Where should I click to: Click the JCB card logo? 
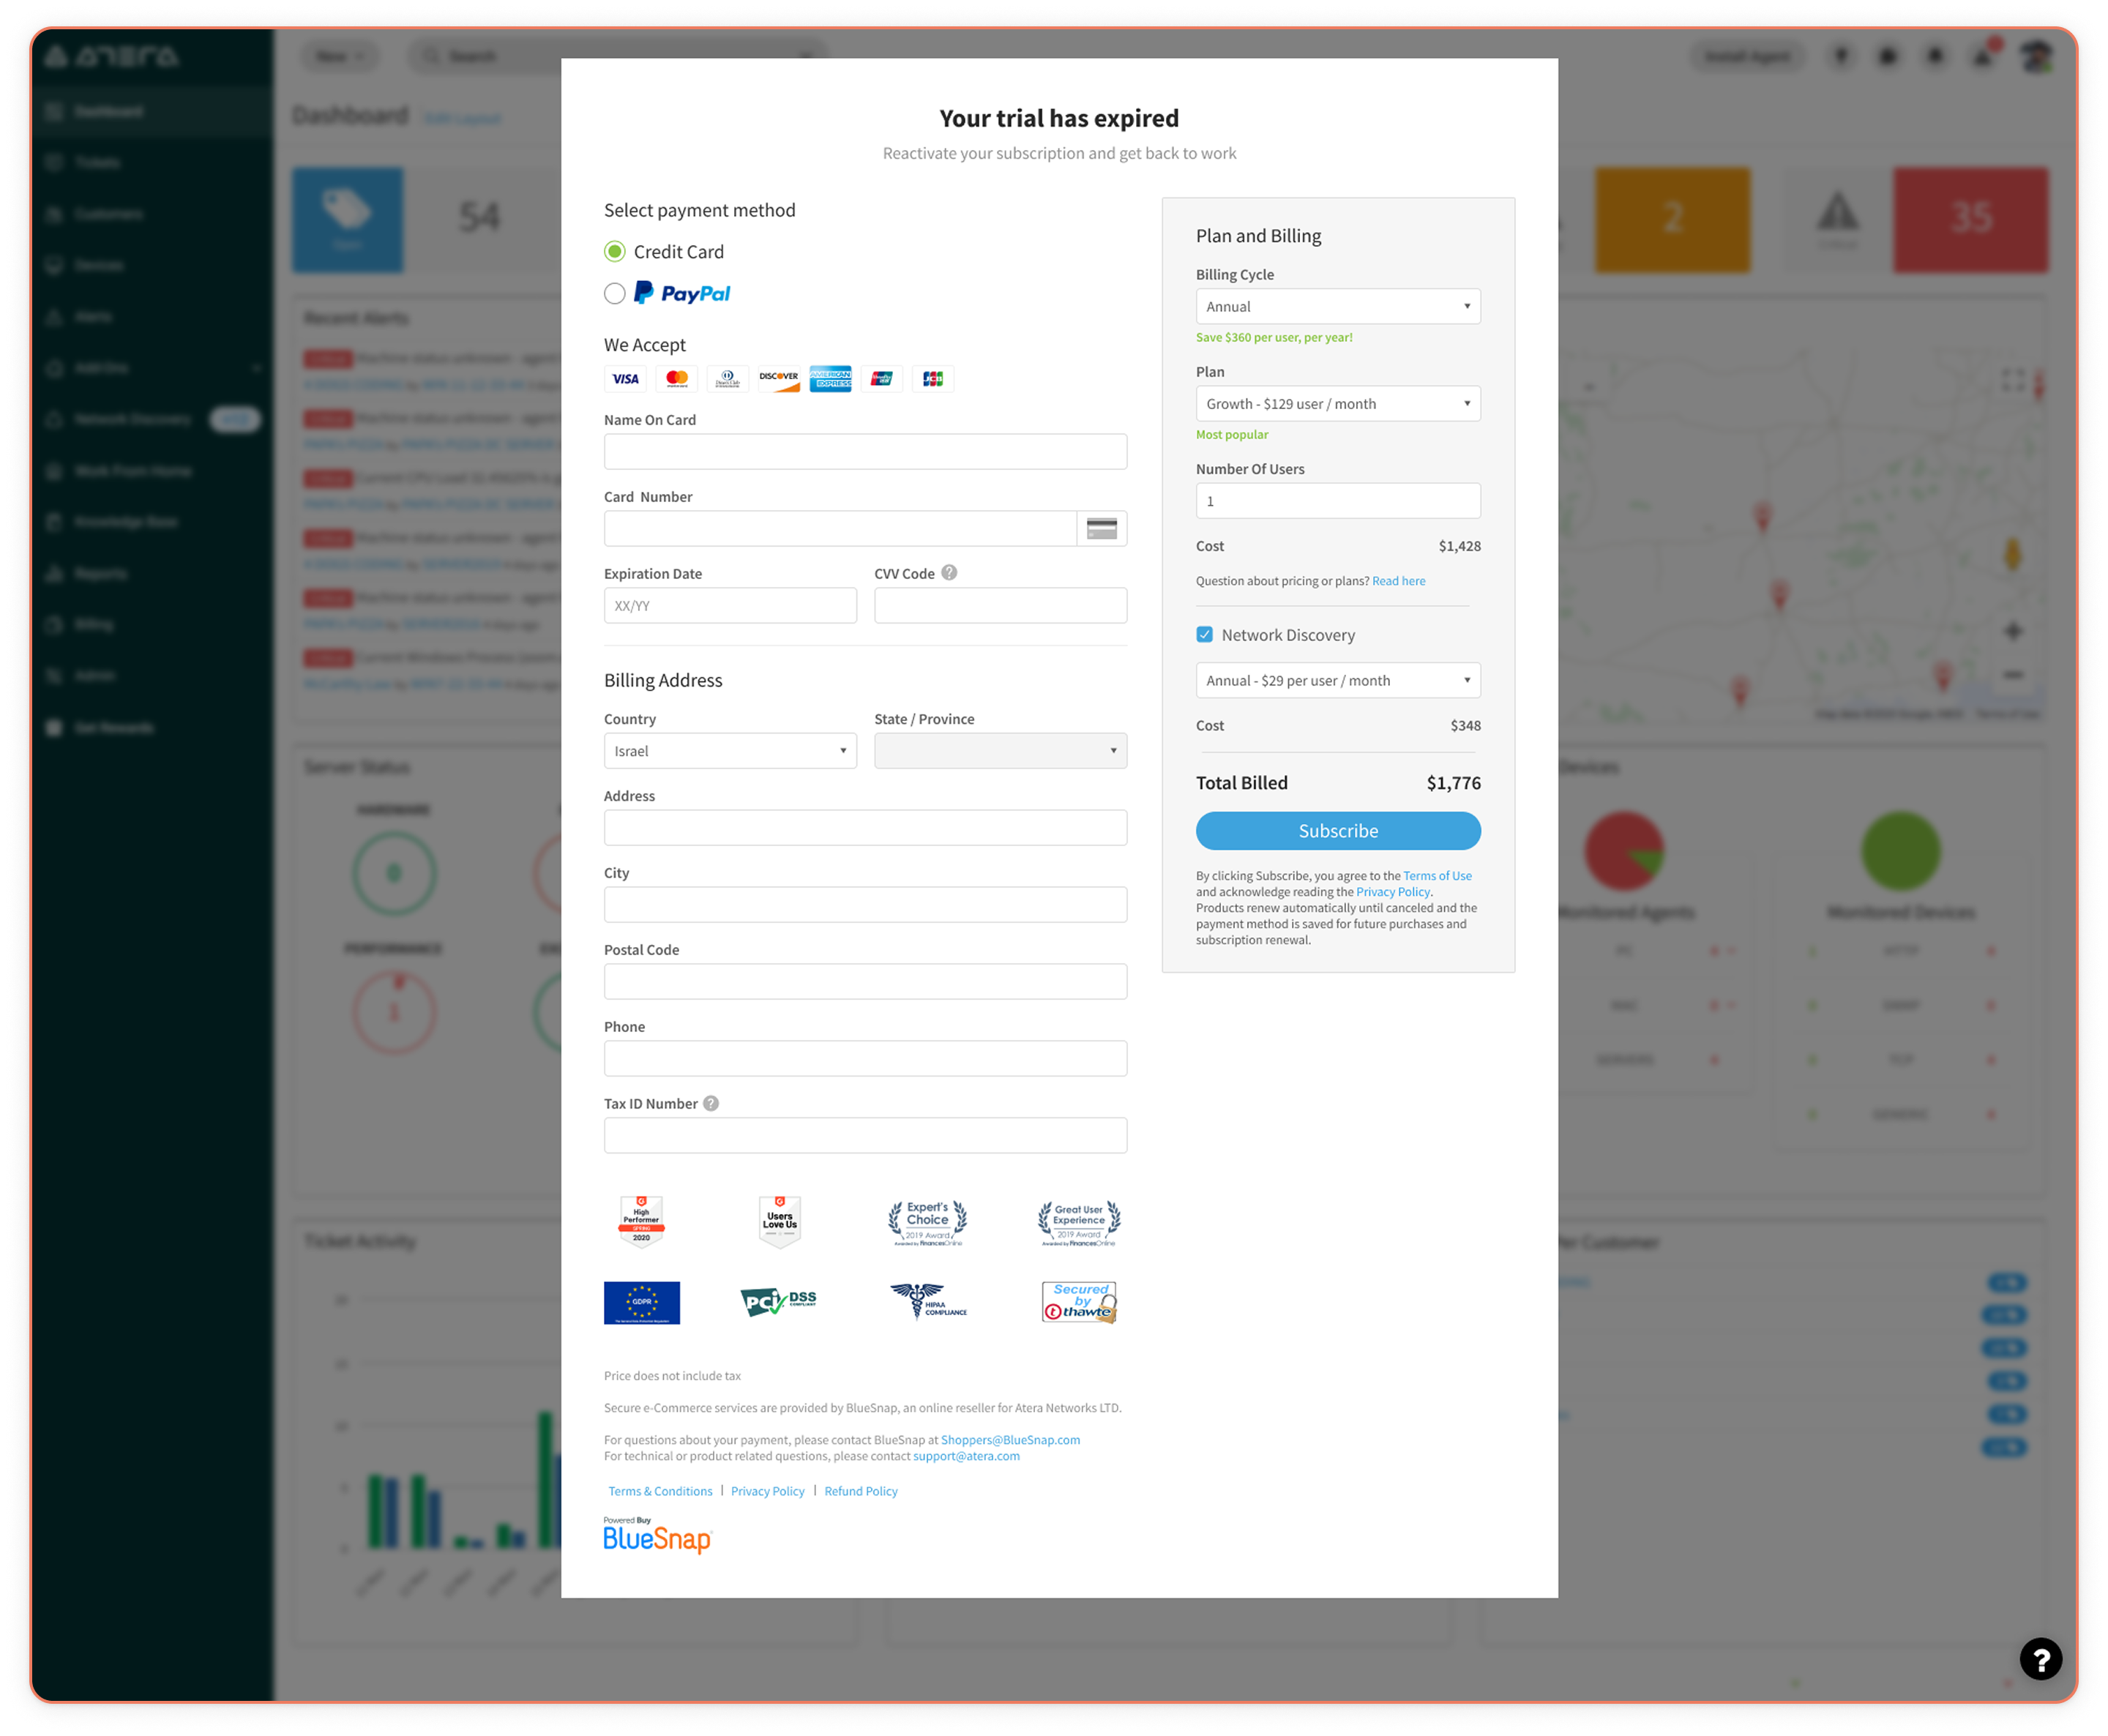(933, 379)
